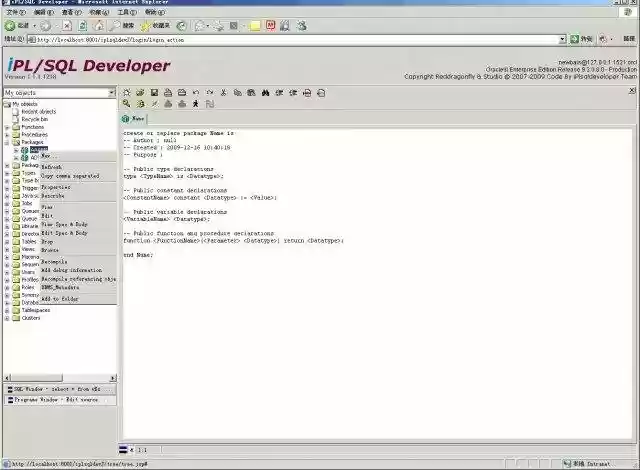Open the IE Tools menu (工具)
This screenshot has height=470, width=640.
pyautogui.click(x=127, y=13)
